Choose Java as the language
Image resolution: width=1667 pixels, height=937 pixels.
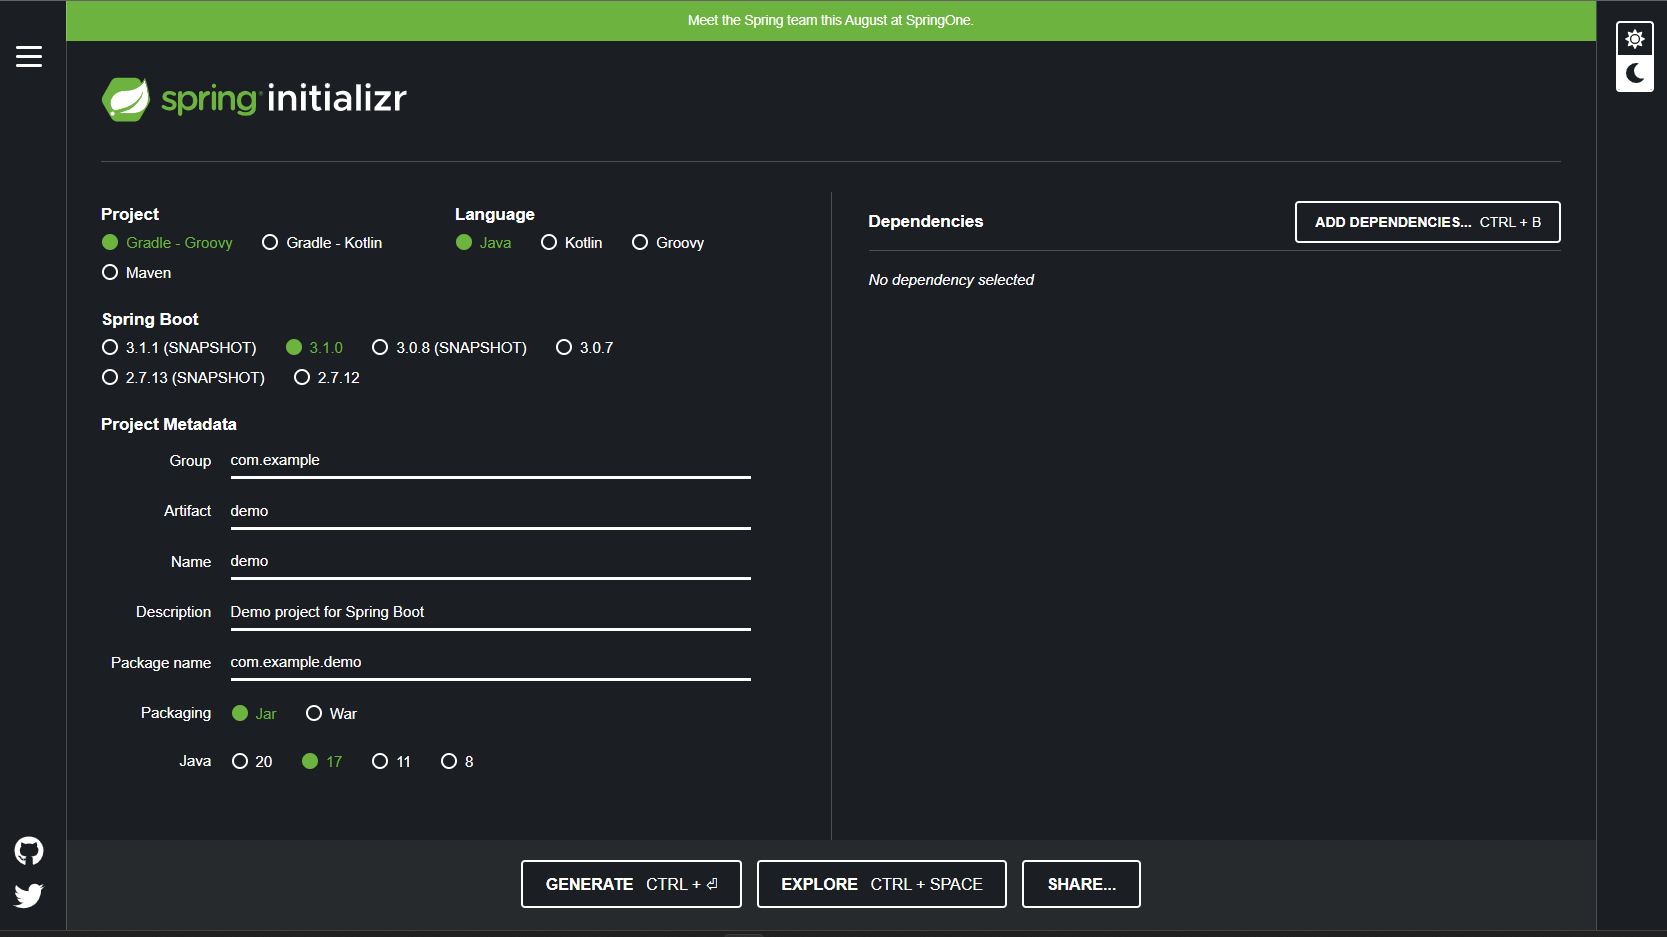click(x=483, y=242)
